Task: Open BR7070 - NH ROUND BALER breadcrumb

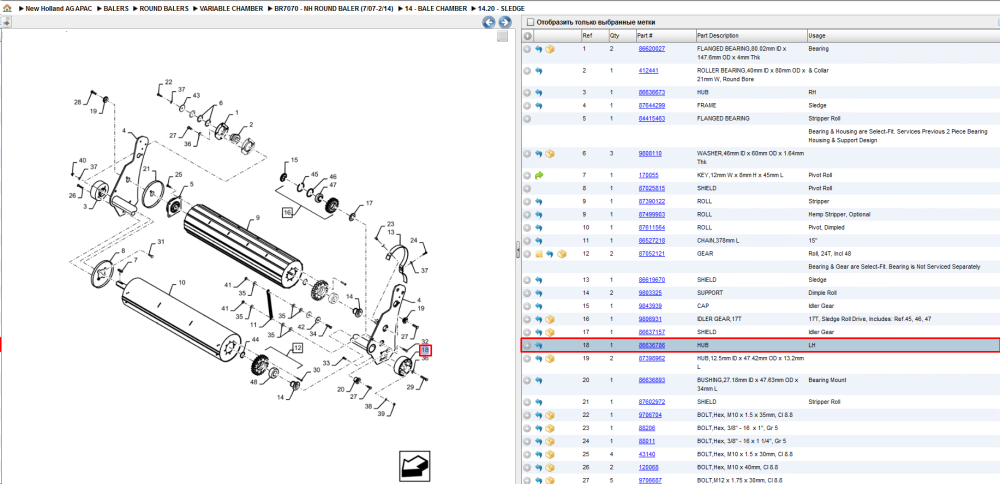Action: (334, 9)
